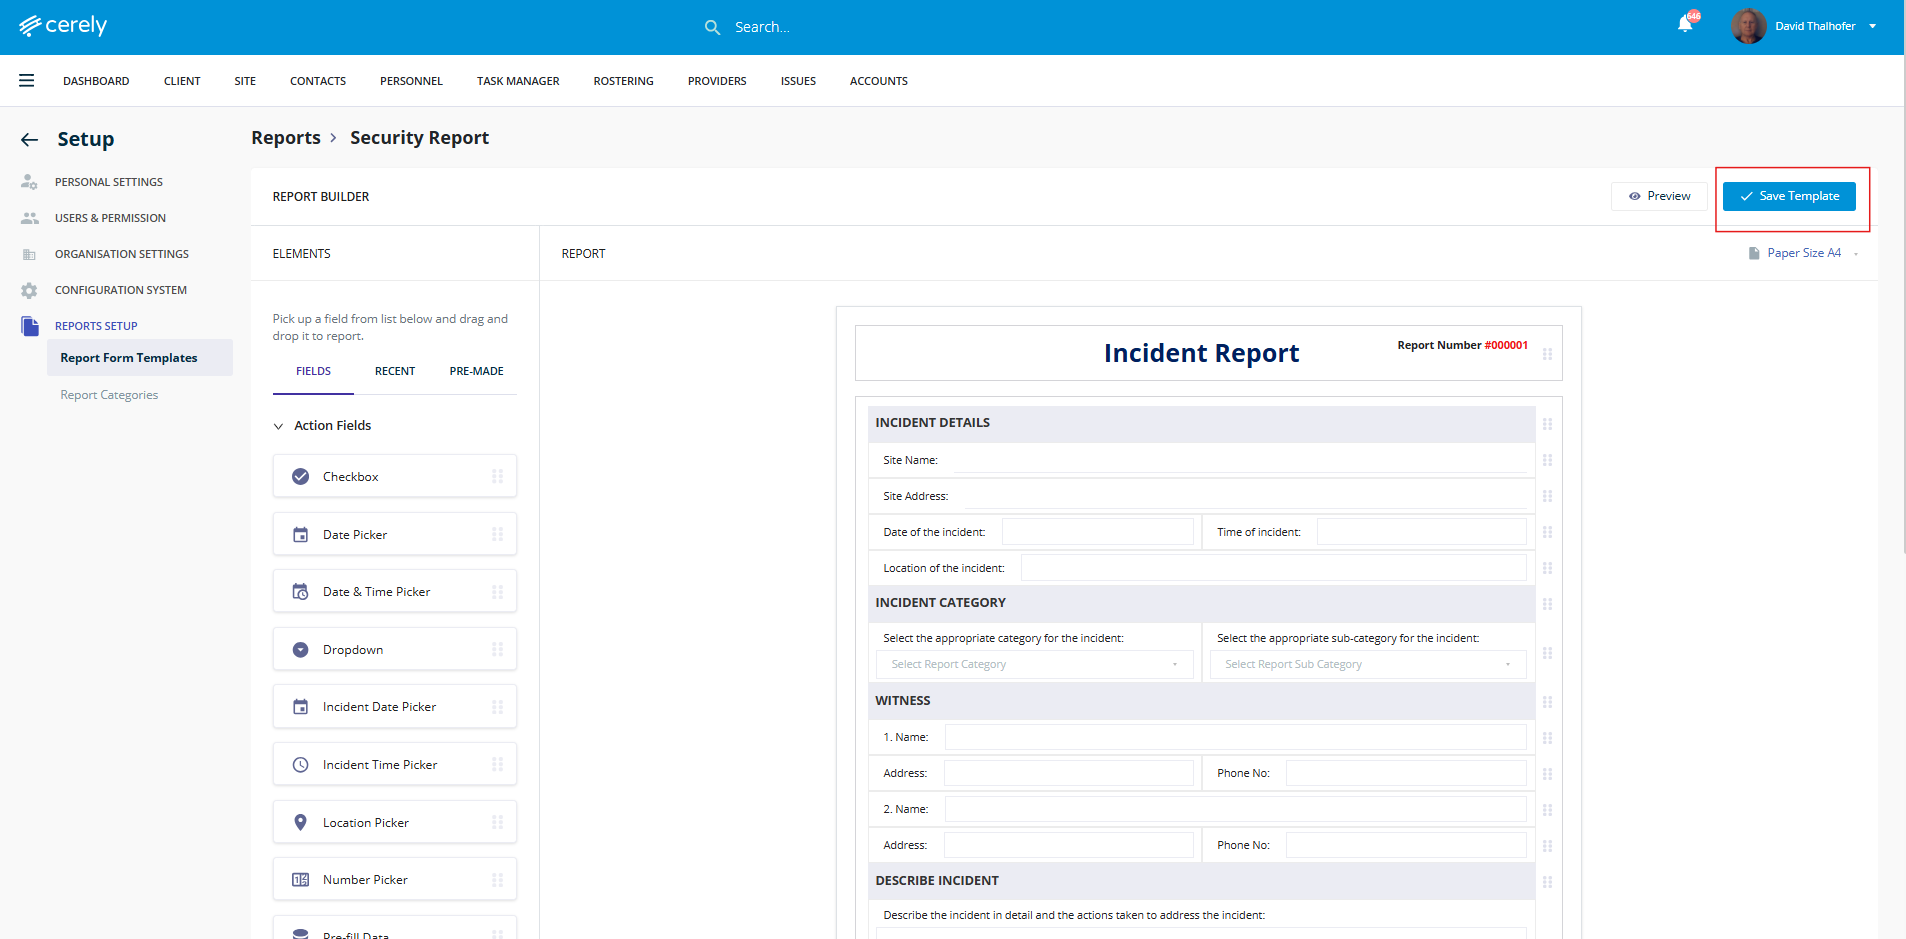The height and width of the screenshot is (939, 1906).
Task: Open the Select Report Category dropdown
Action: (1034, 664)
